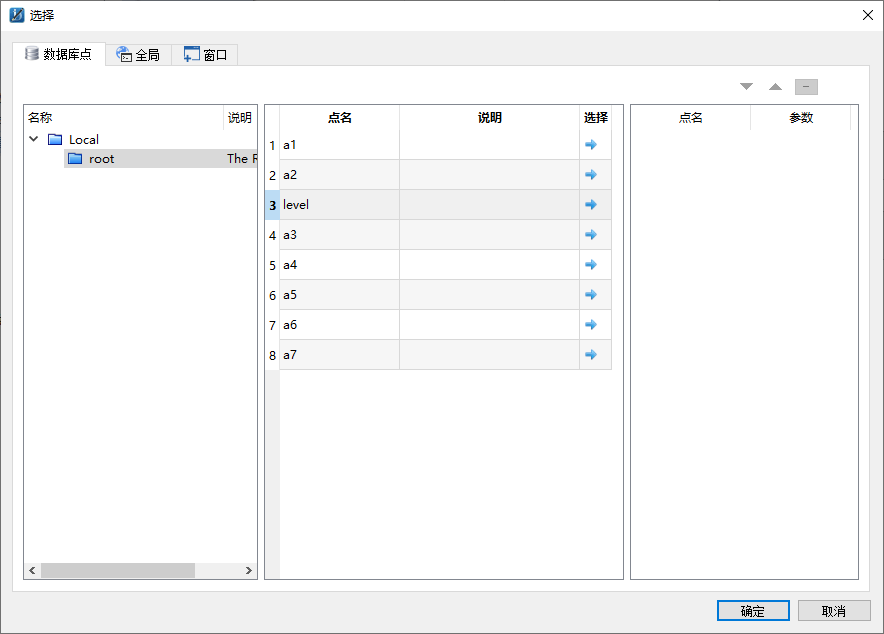Viewport: 884px width, 634px height.
Task: Click the select arrow for point a6
Action: pyautogui.click(x=591, y=325)
